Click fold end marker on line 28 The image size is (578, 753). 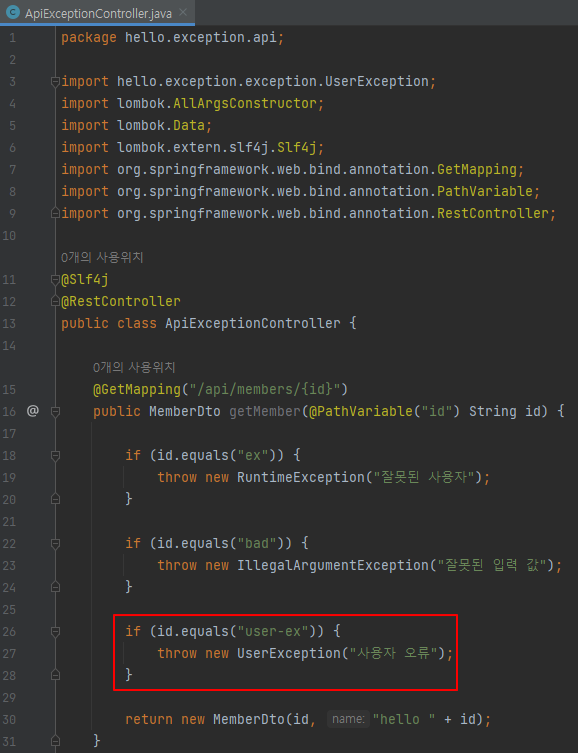pyautogui.click(x=55, y=675)
